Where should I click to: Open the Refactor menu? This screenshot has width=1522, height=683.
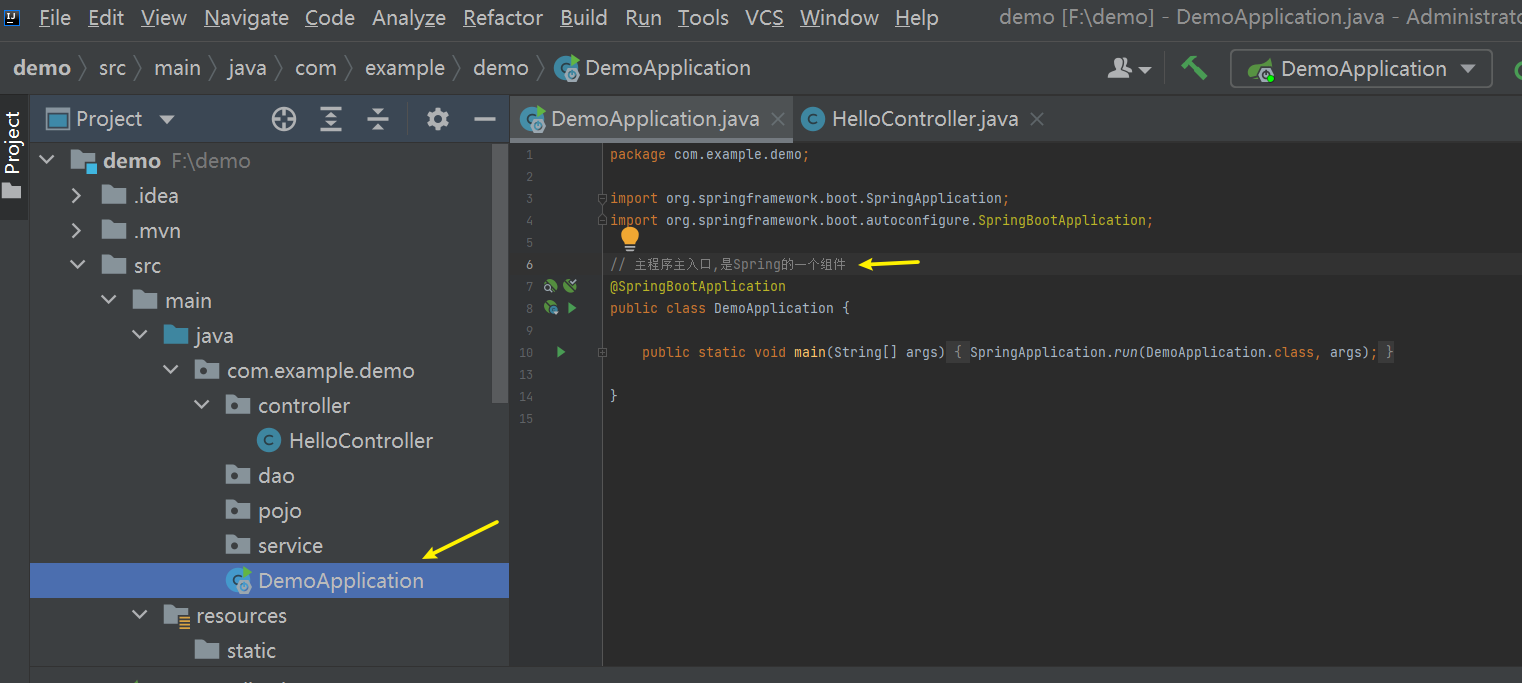(x=503, y=18)
